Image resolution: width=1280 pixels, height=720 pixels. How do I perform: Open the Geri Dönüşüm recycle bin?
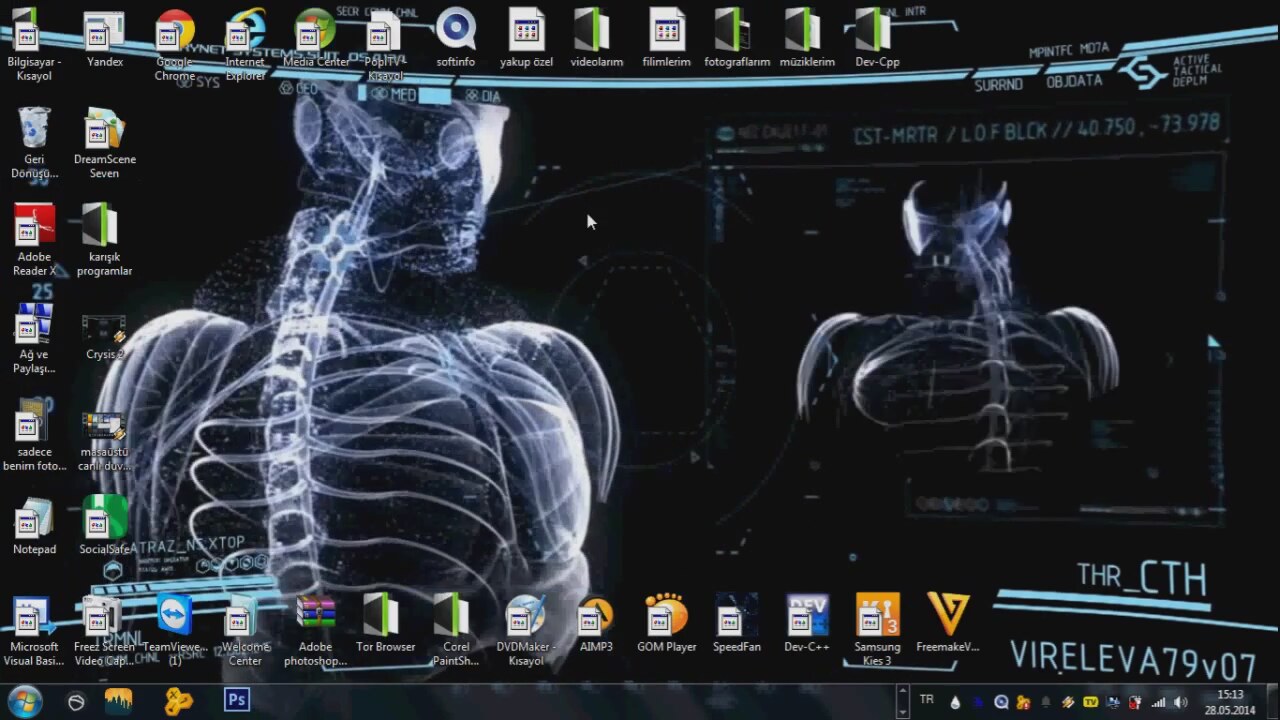[x=34, y=143]
